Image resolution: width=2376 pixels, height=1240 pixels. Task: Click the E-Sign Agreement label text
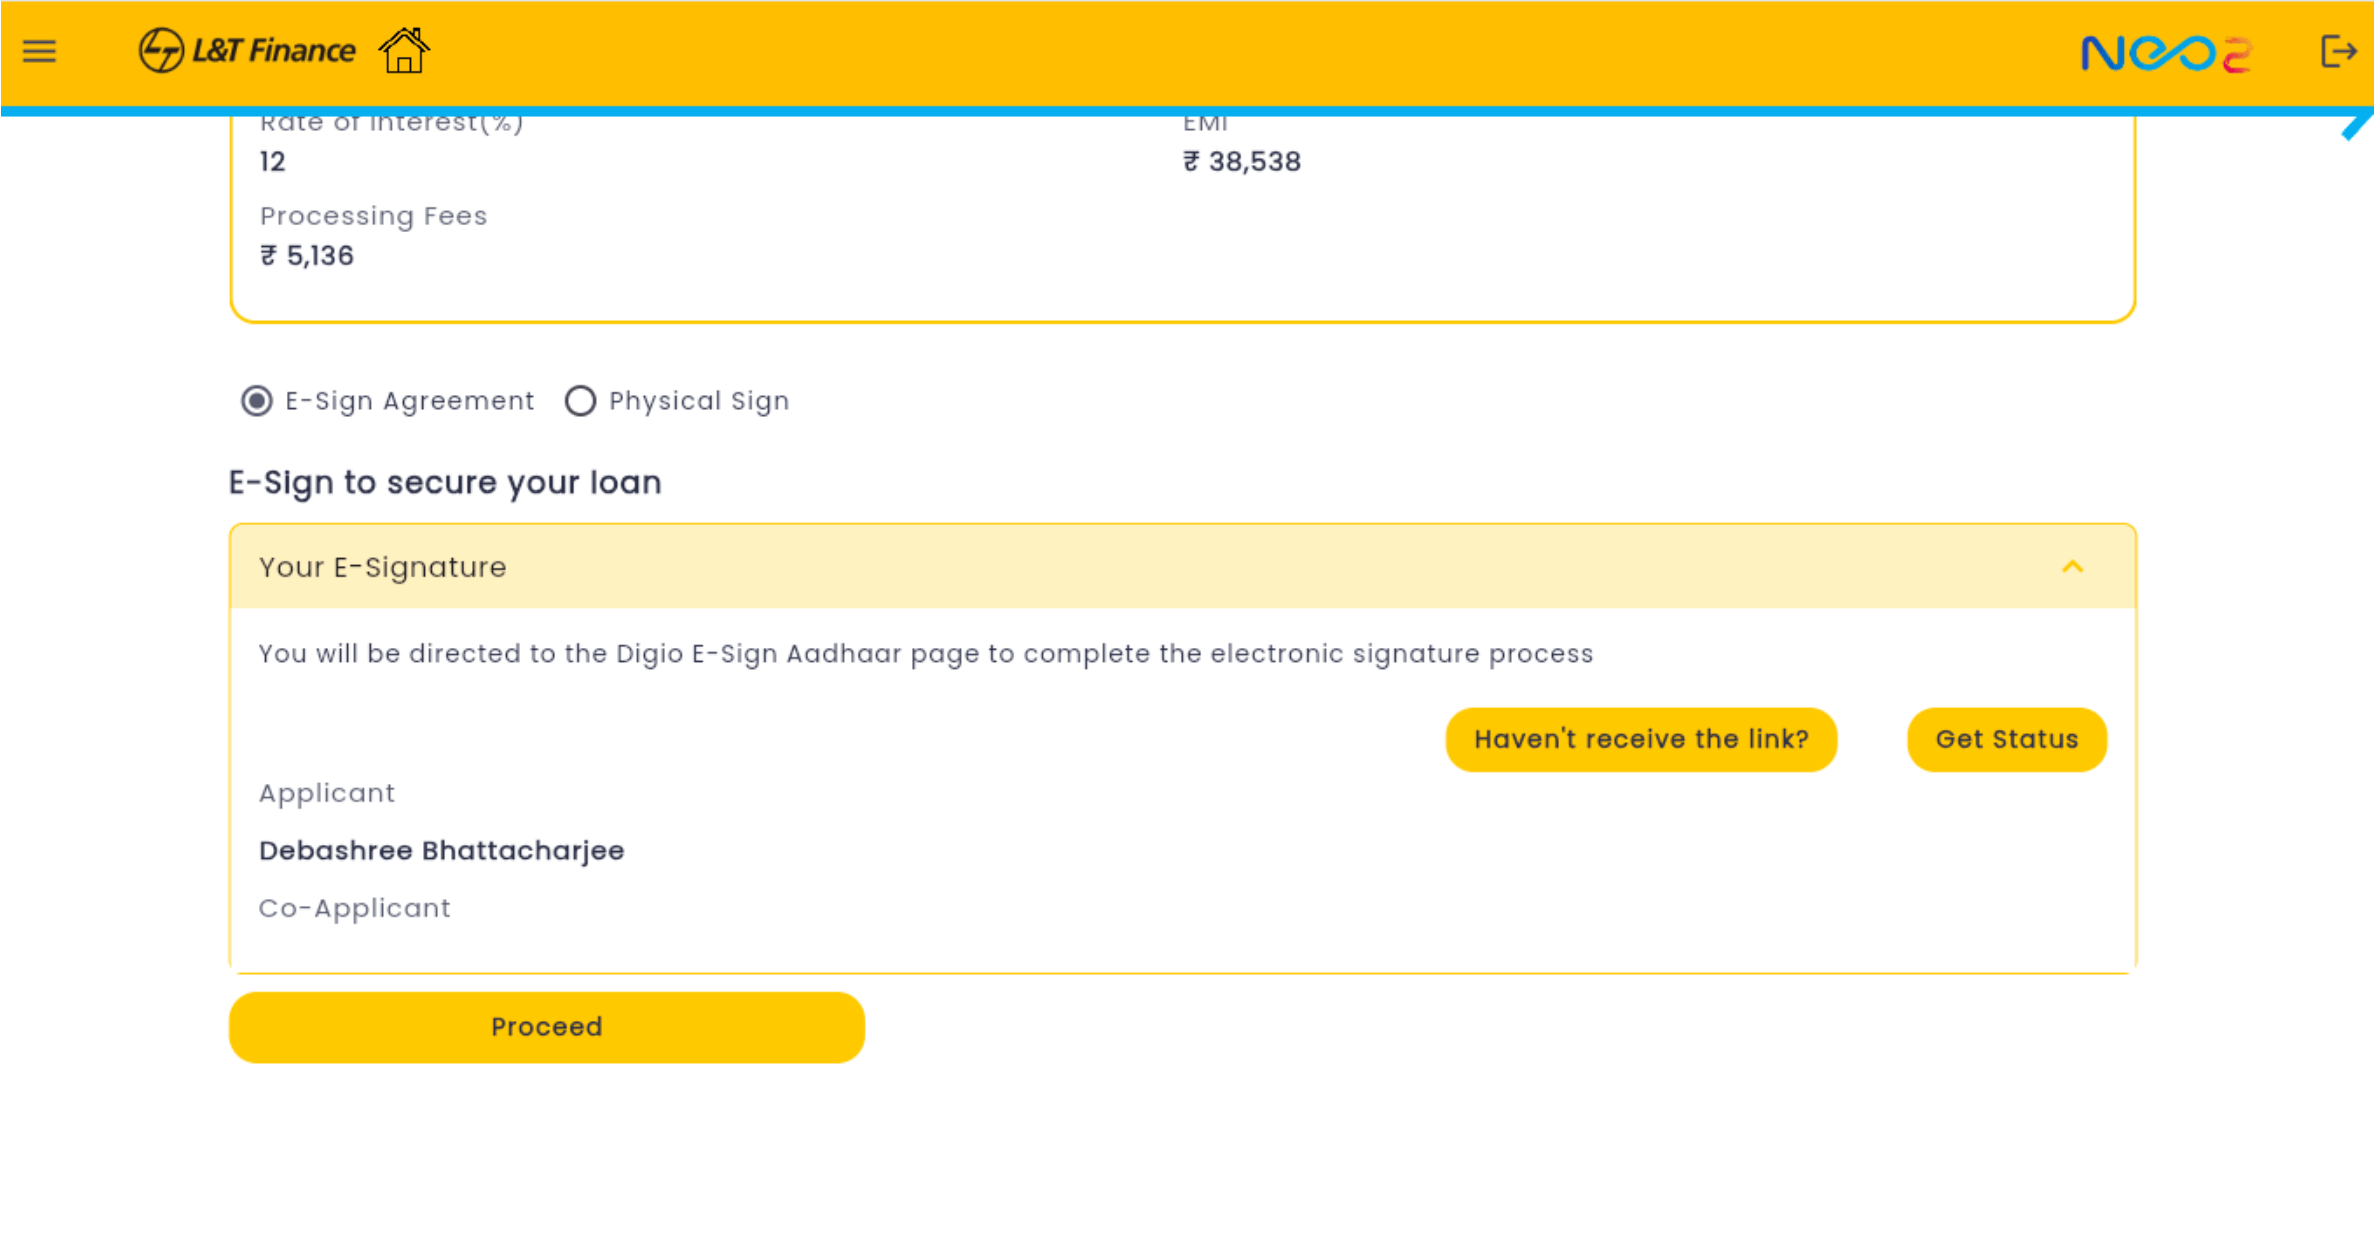[x=409, y=401]
